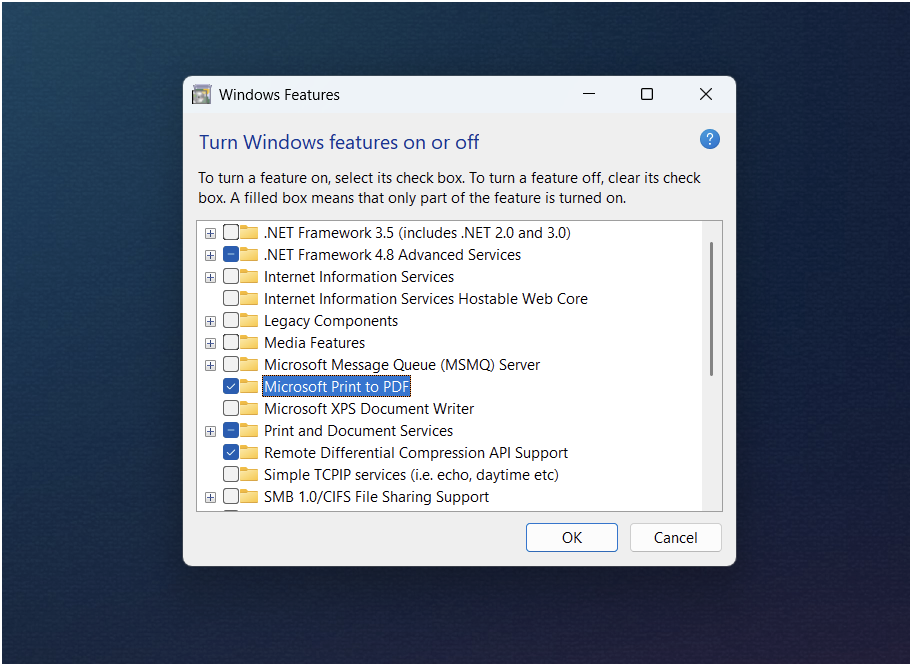This screenshot has width=912, height=666.
Task: Select the Microsoft Print to PDF label
Action: click(337, 387)
